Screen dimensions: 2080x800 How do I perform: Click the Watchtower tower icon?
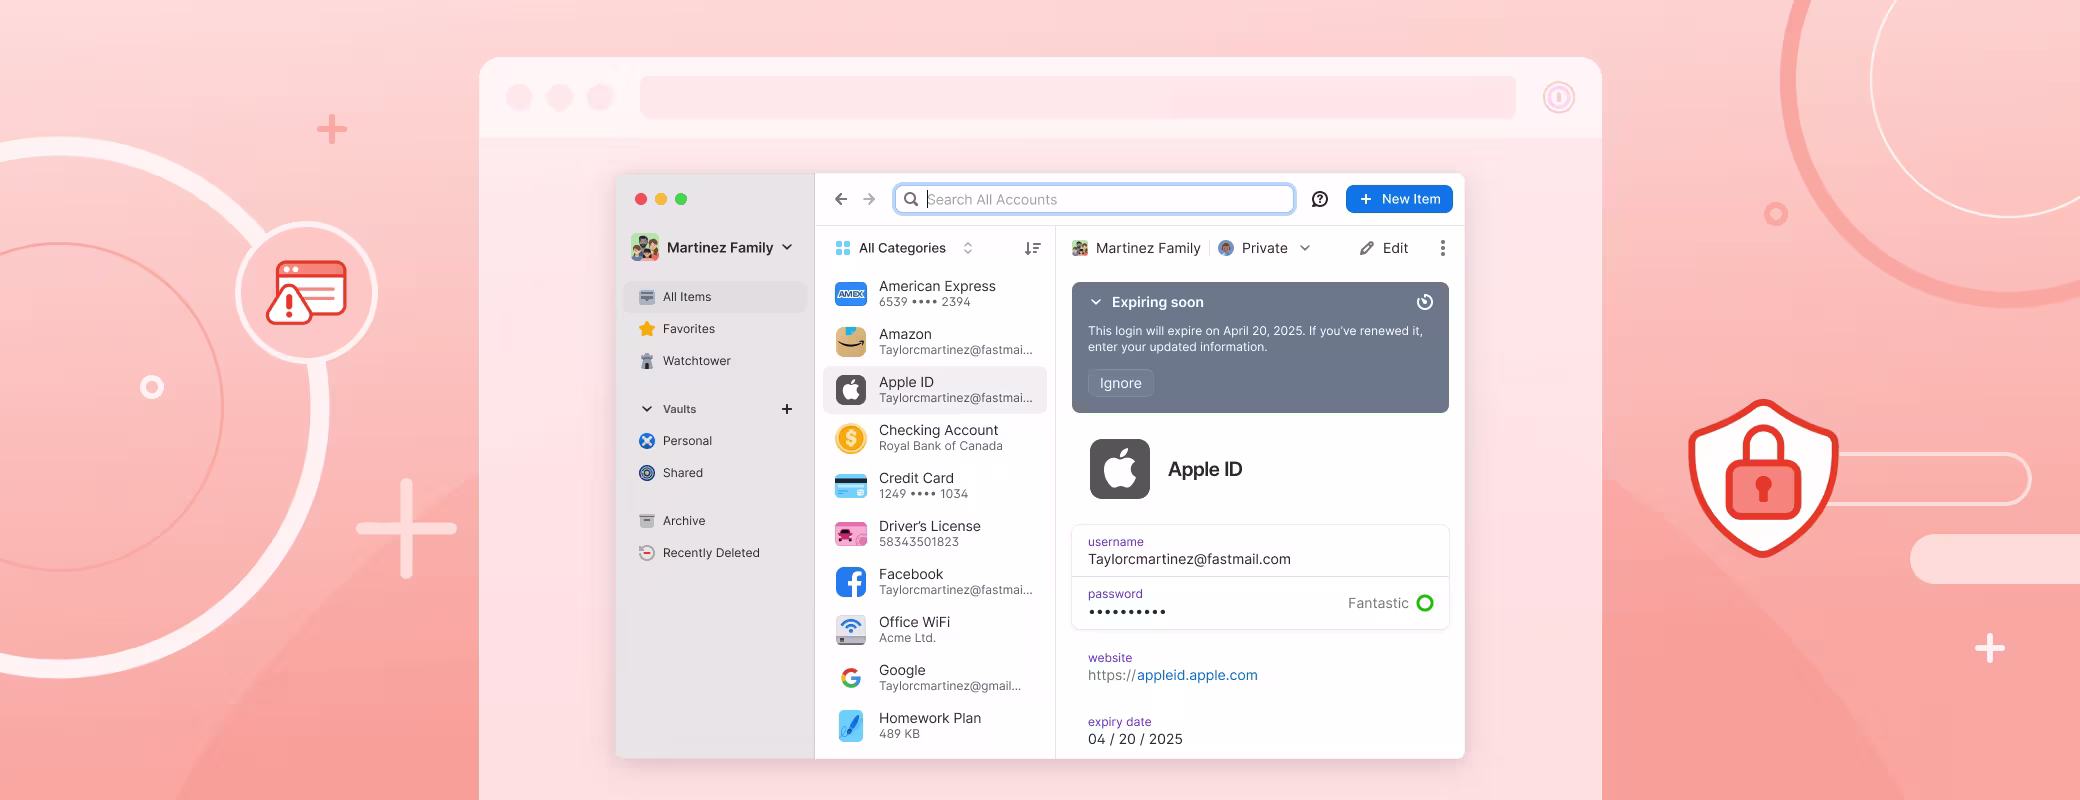click(647, 361)
